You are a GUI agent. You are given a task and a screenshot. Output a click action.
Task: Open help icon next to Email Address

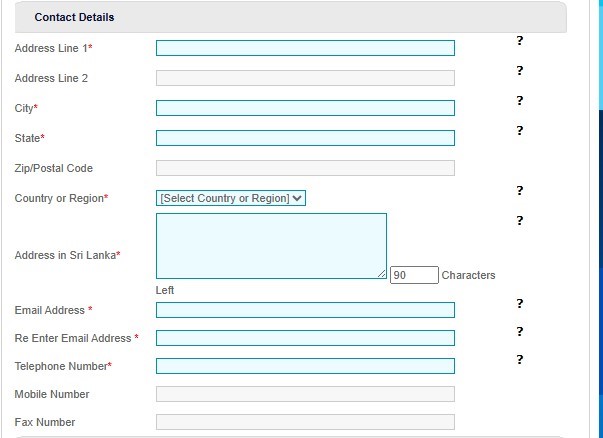520,304
